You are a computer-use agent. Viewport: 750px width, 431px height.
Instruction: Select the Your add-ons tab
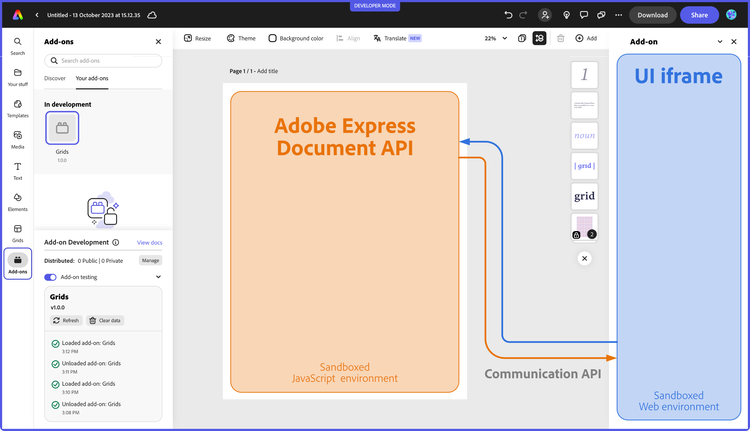coord(92,78)
